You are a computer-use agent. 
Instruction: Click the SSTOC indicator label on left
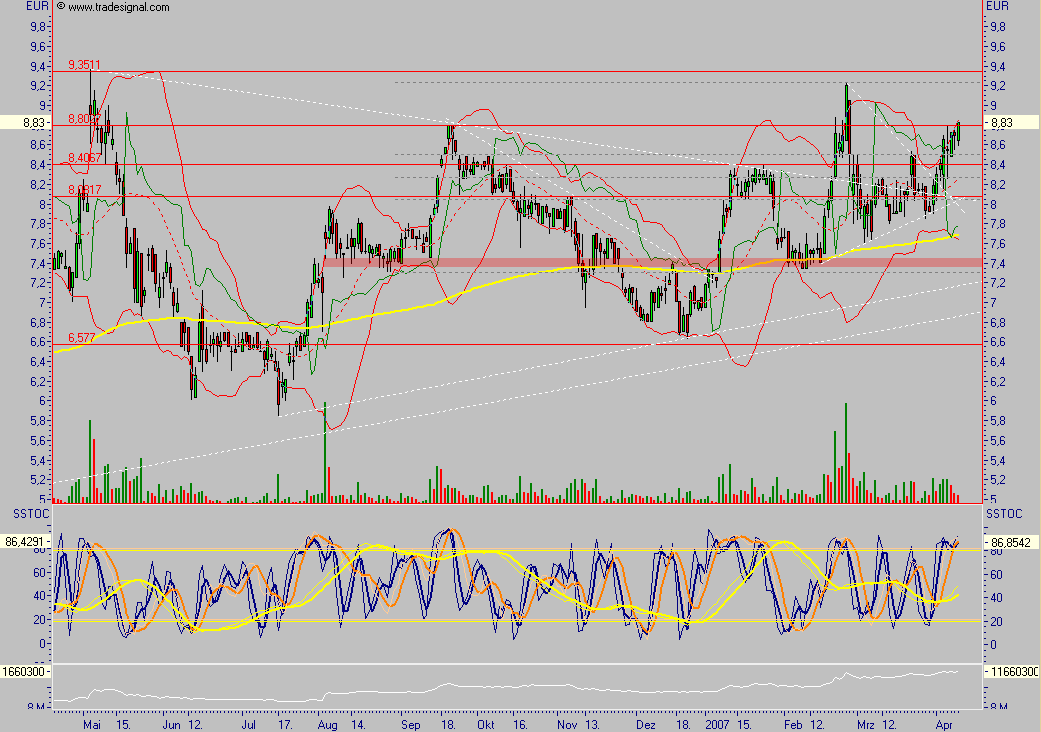(31, 514)
